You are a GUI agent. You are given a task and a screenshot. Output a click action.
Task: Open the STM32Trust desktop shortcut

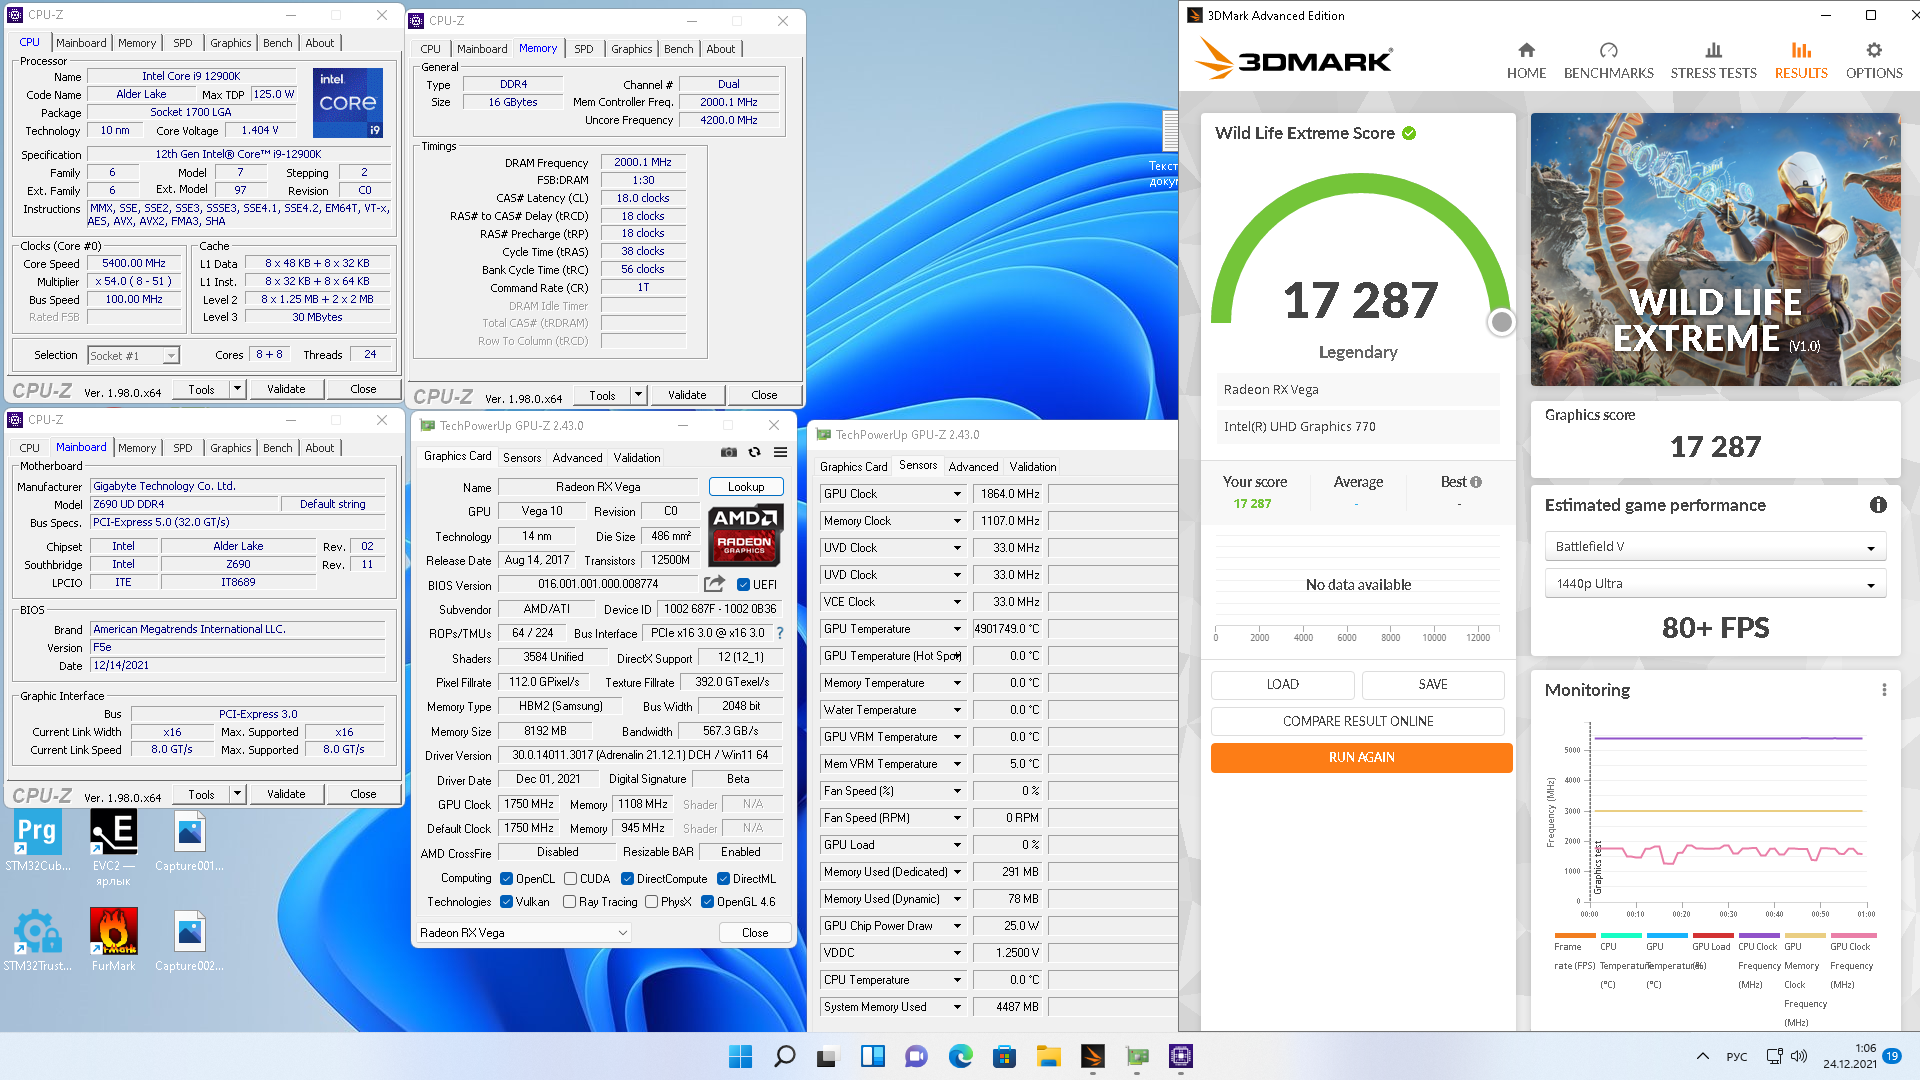click(x=38, y=940)
